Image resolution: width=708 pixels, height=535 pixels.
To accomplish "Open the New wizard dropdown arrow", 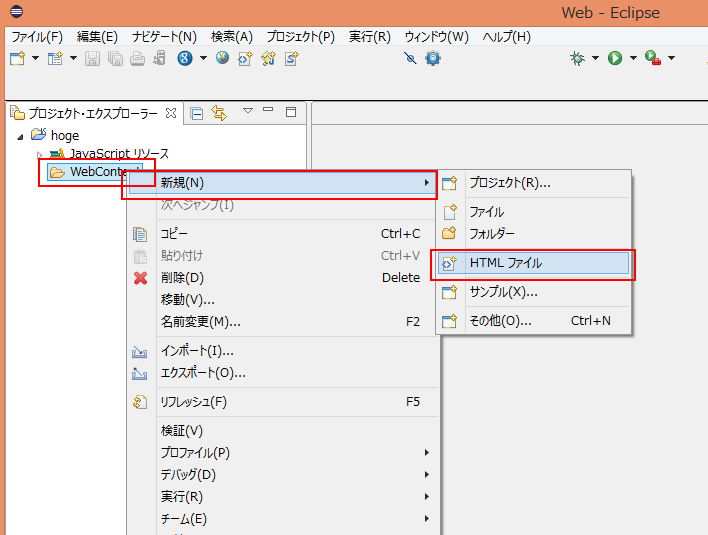I will click(x=35, y=58).
